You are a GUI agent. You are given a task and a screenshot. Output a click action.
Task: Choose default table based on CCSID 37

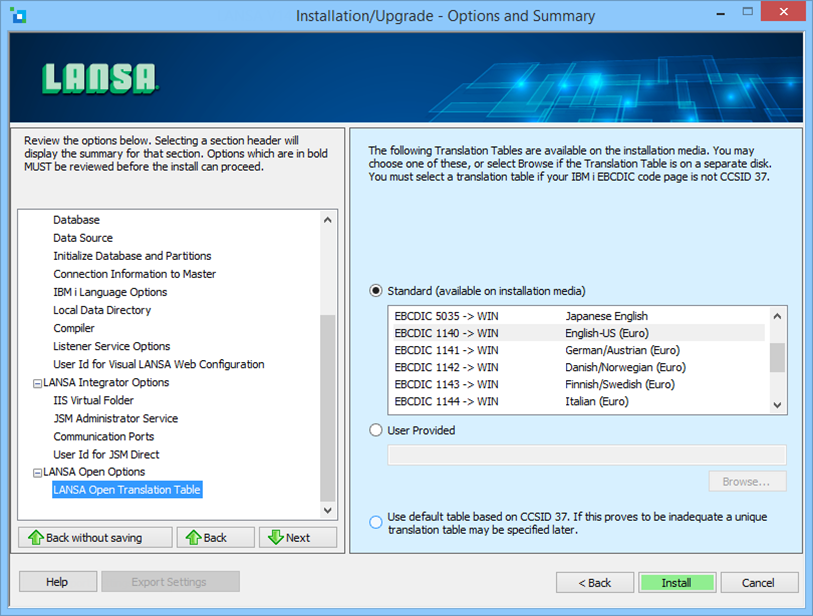pyautogui.click(x=376, y=522)
